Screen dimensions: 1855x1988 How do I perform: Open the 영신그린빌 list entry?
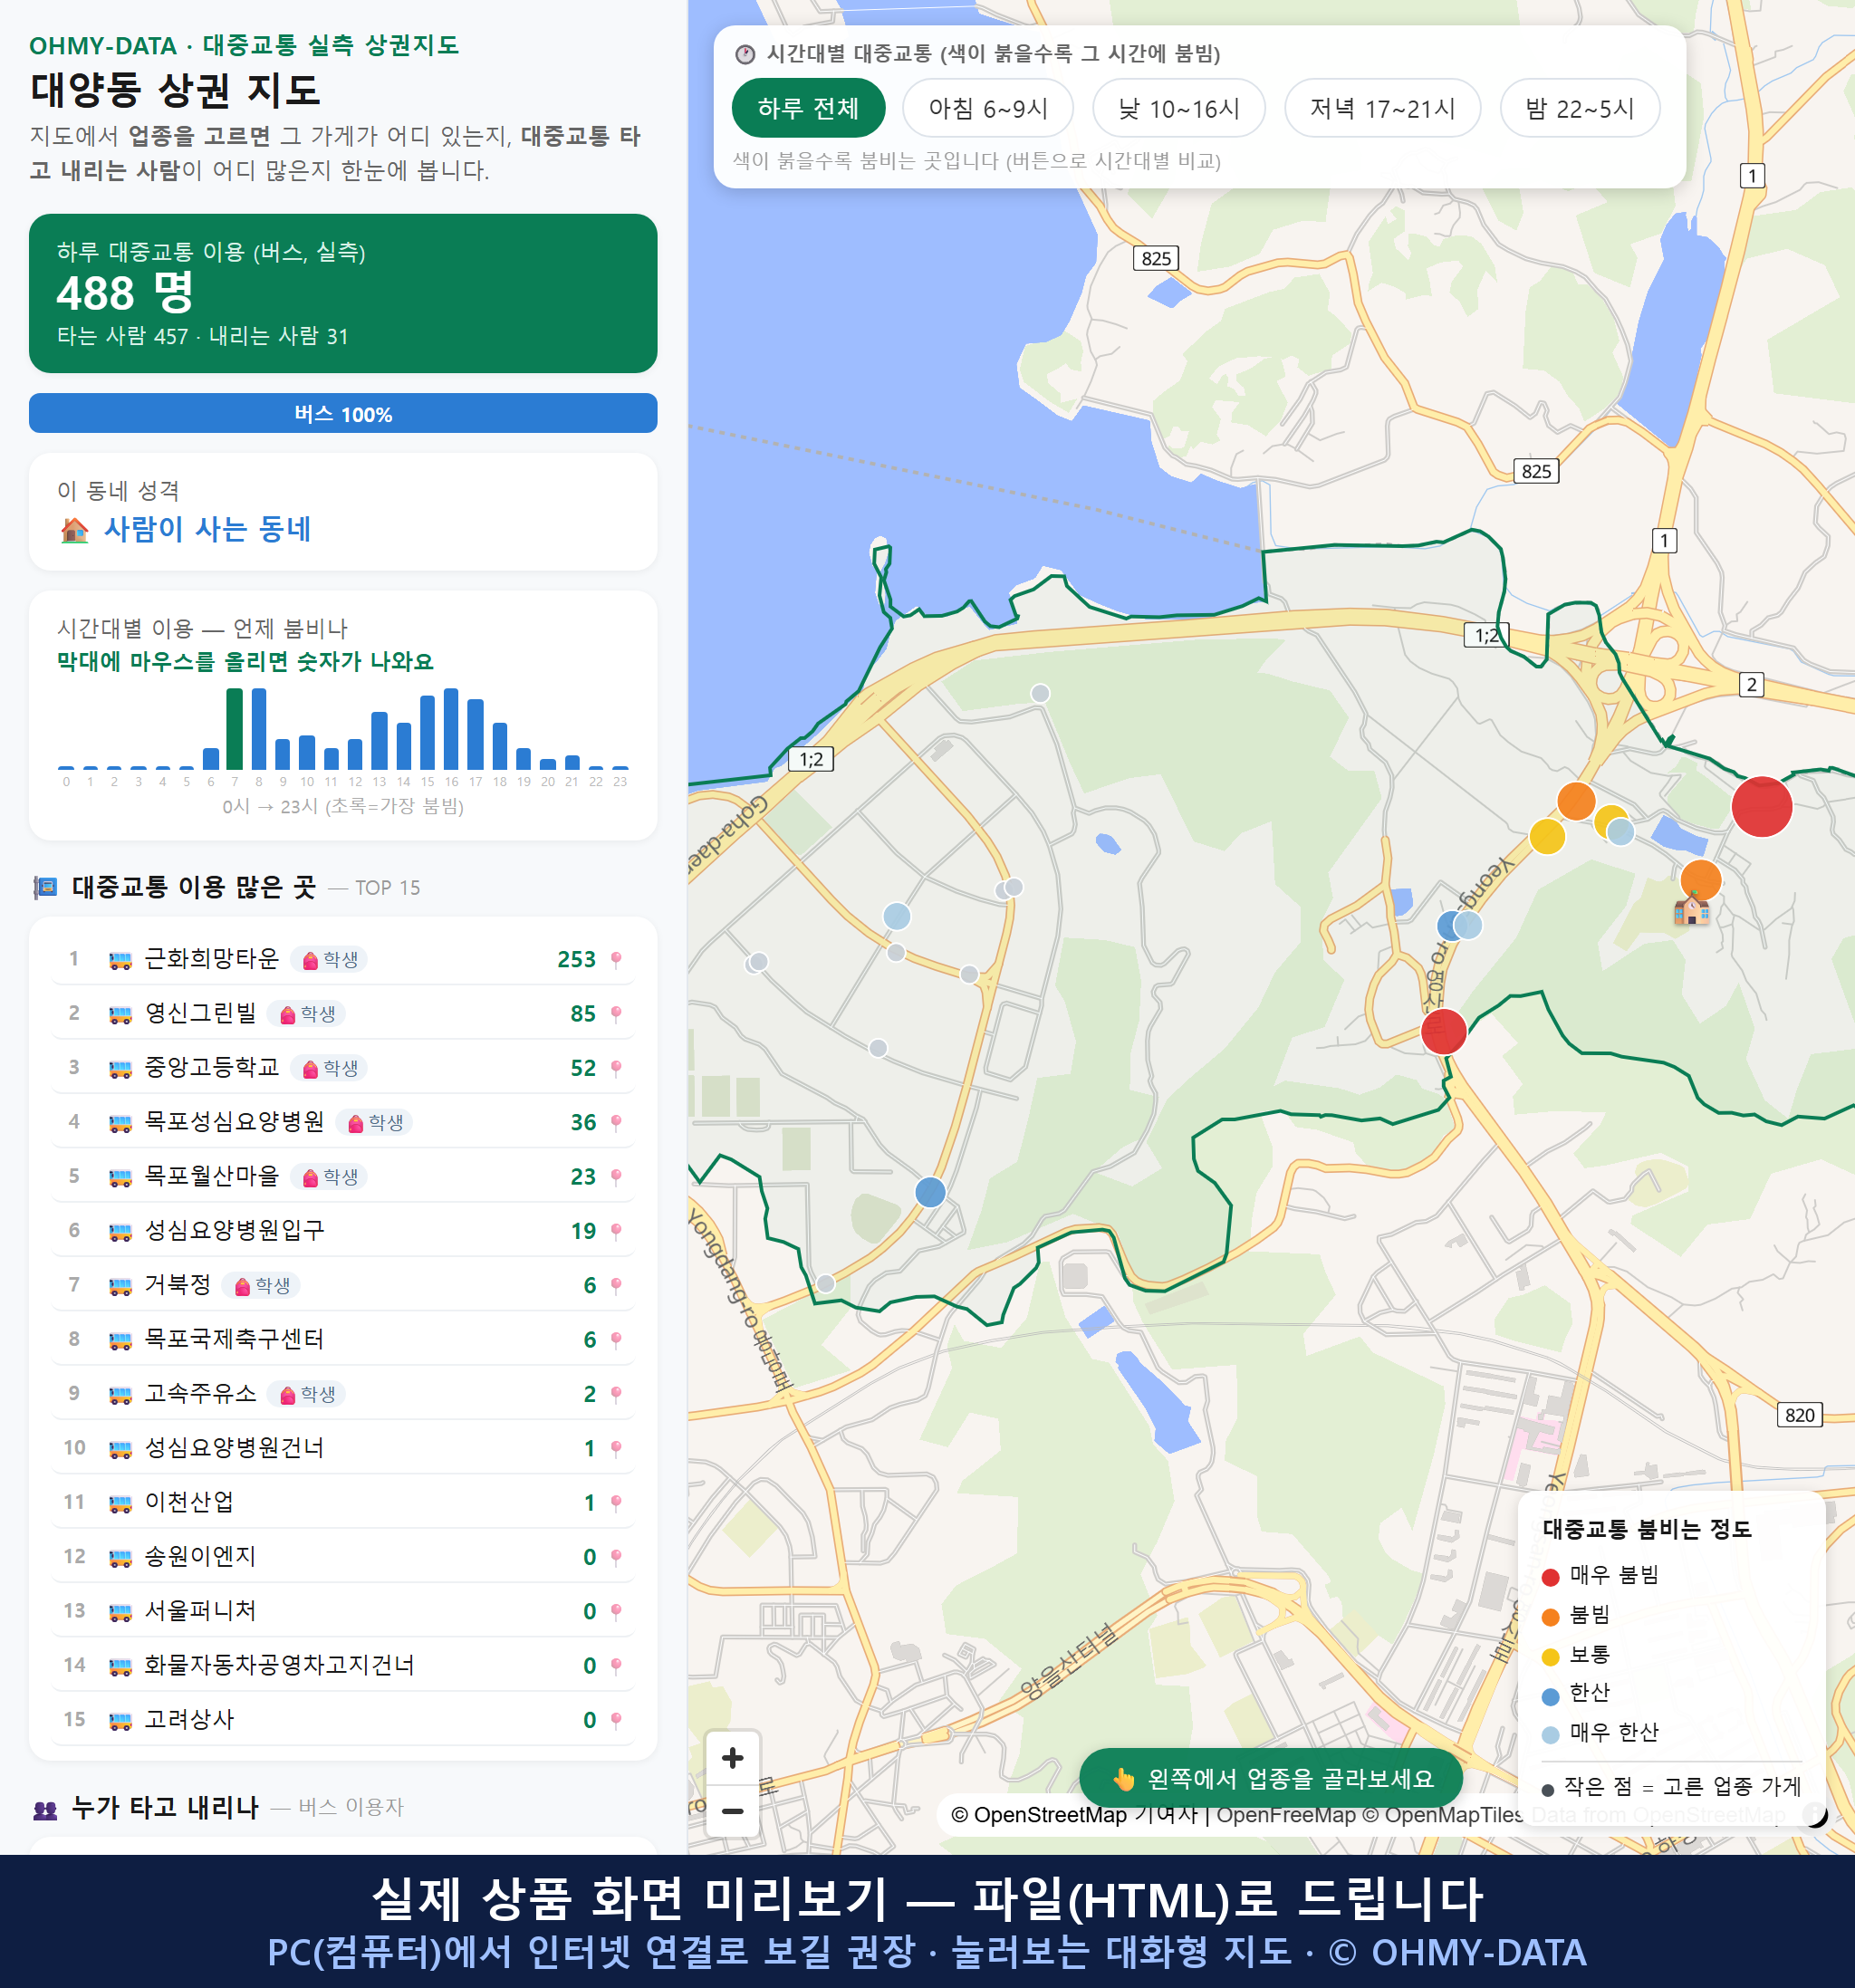343,1013
